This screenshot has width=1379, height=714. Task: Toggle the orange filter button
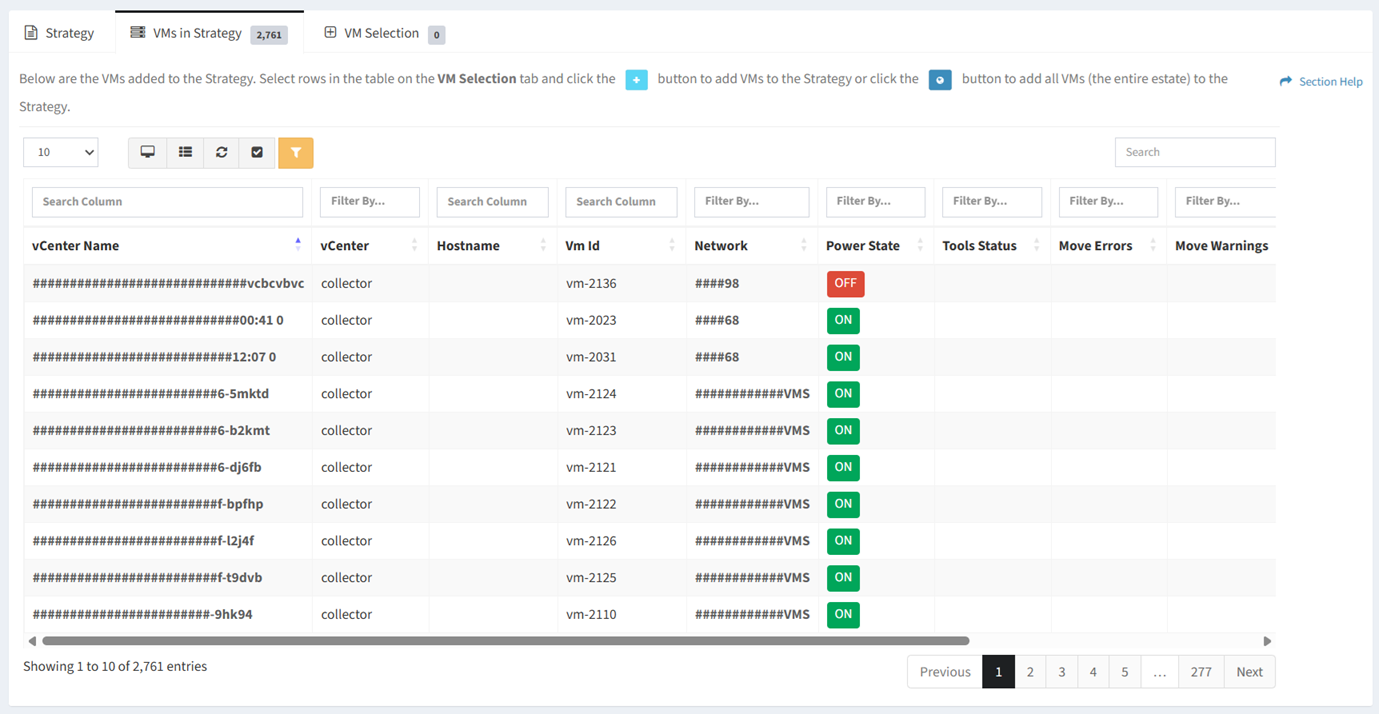point(296,152)
